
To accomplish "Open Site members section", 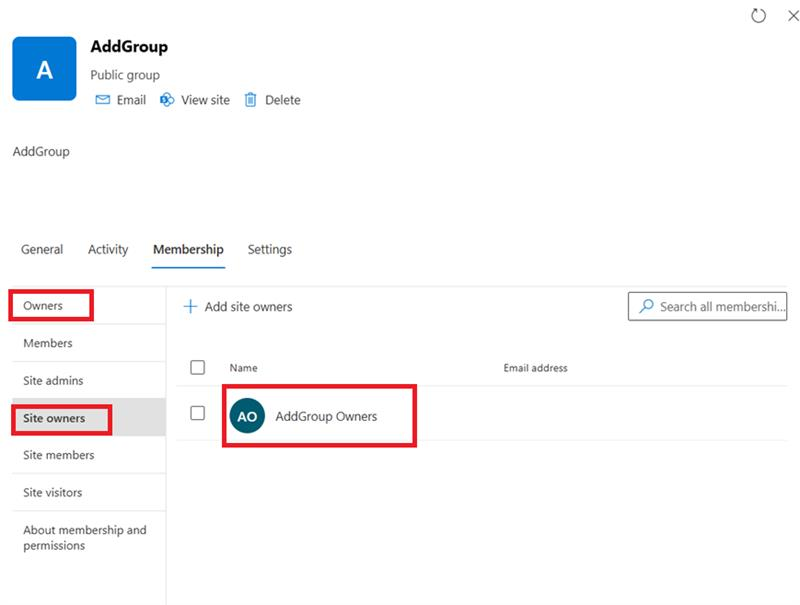I will [59, 455].
